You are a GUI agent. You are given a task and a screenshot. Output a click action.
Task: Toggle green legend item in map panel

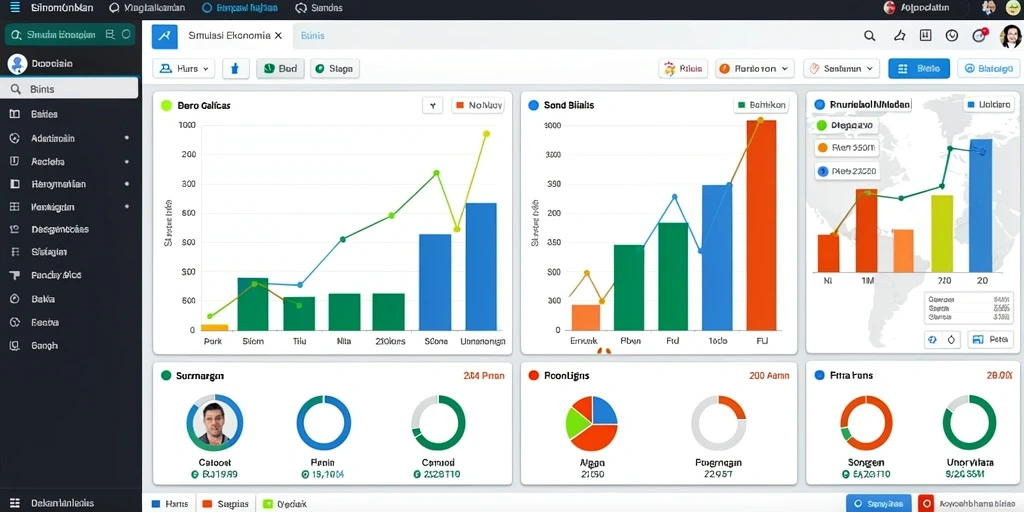pos(846,125)
